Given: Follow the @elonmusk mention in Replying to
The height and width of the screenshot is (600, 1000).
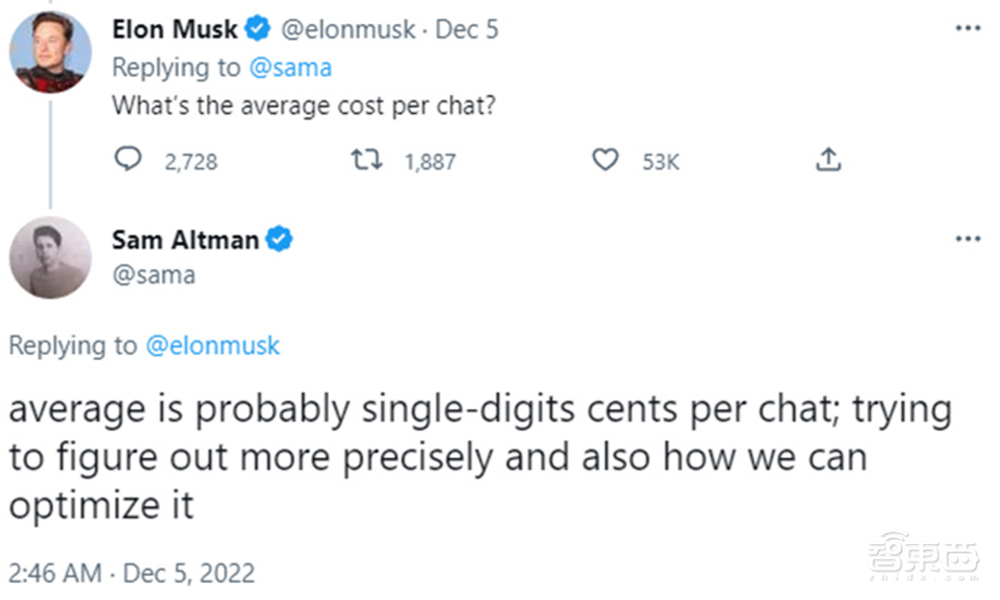Looking at the screenshot, I should pos(213,346).
